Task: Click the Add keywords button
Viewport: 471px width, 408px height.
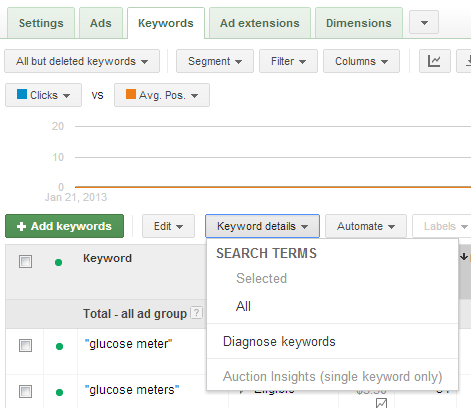Action: pos(64,226)
